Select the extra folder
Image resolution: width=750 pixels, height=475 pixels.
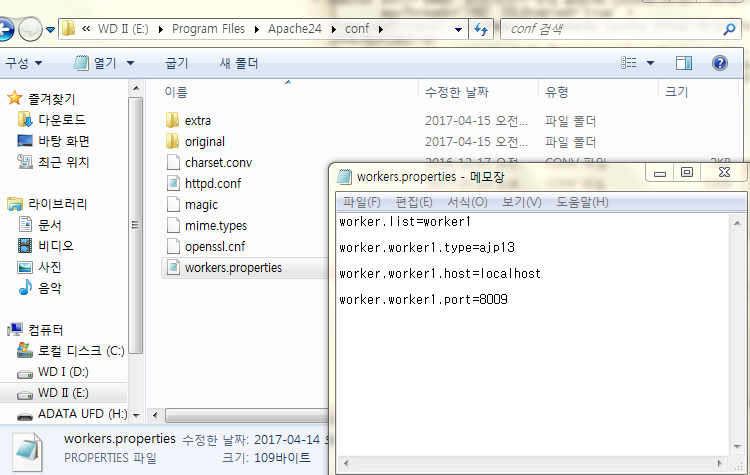click(198, 121)
